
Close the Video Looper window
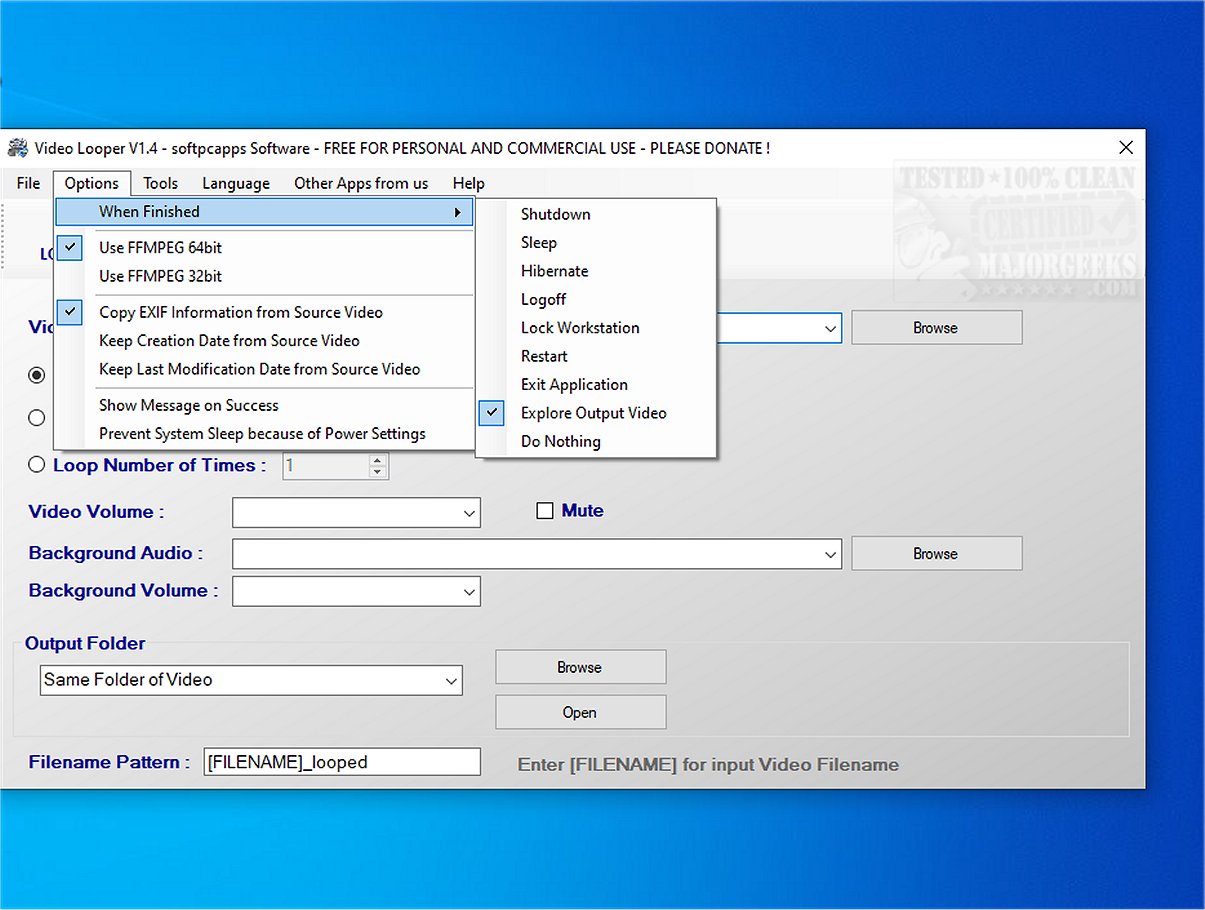coord(1126,148)
